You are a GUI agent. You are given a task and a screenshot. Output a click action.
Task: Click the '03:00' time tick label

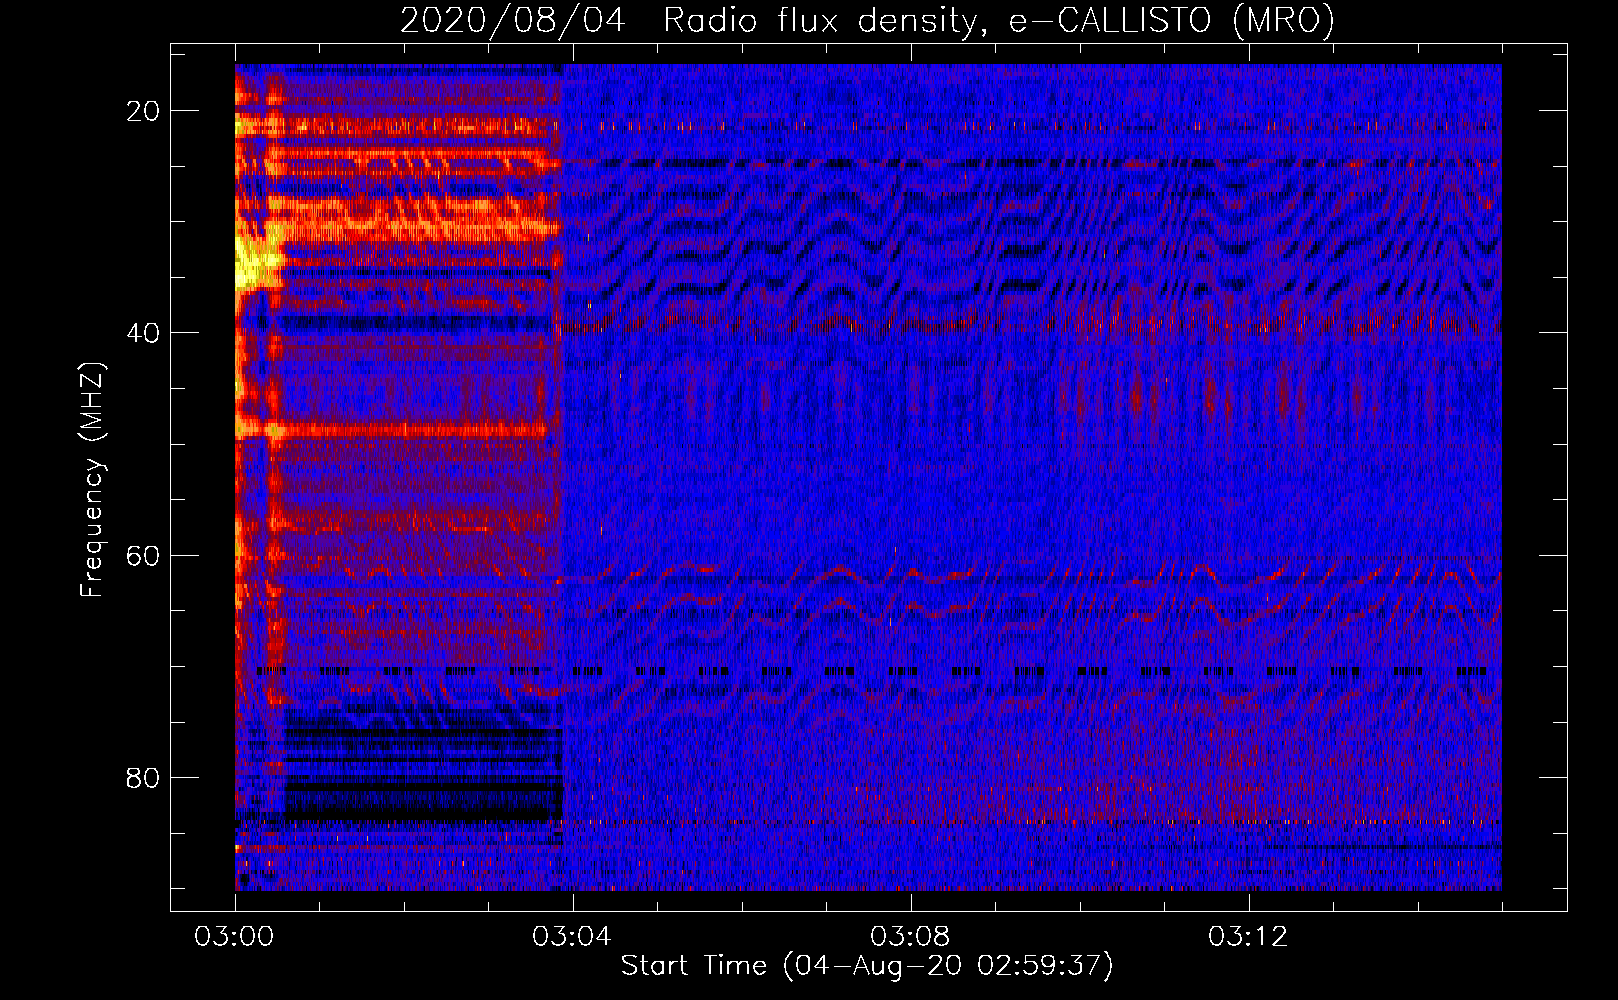(x=235, y=937)
